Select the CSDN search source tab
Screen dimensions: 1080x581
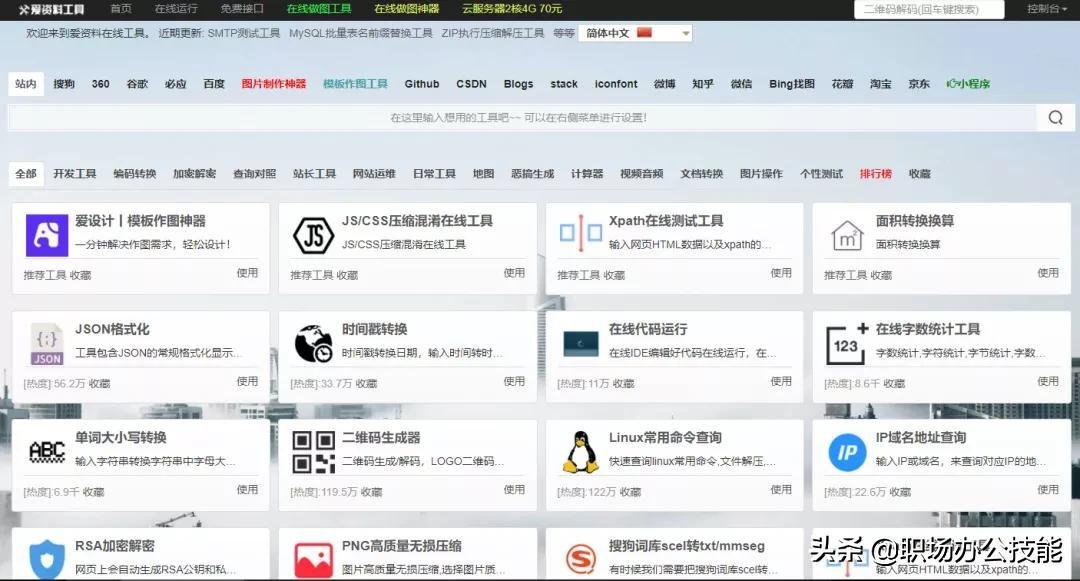point(471,83)
